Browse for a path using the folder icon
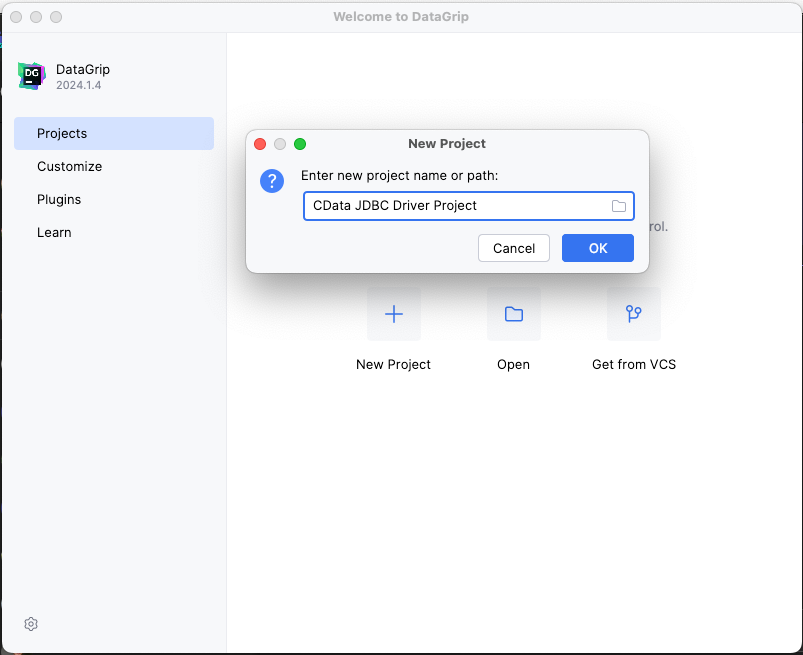The height and width of the screenshot is (655, 803). [x=619, y=206]
